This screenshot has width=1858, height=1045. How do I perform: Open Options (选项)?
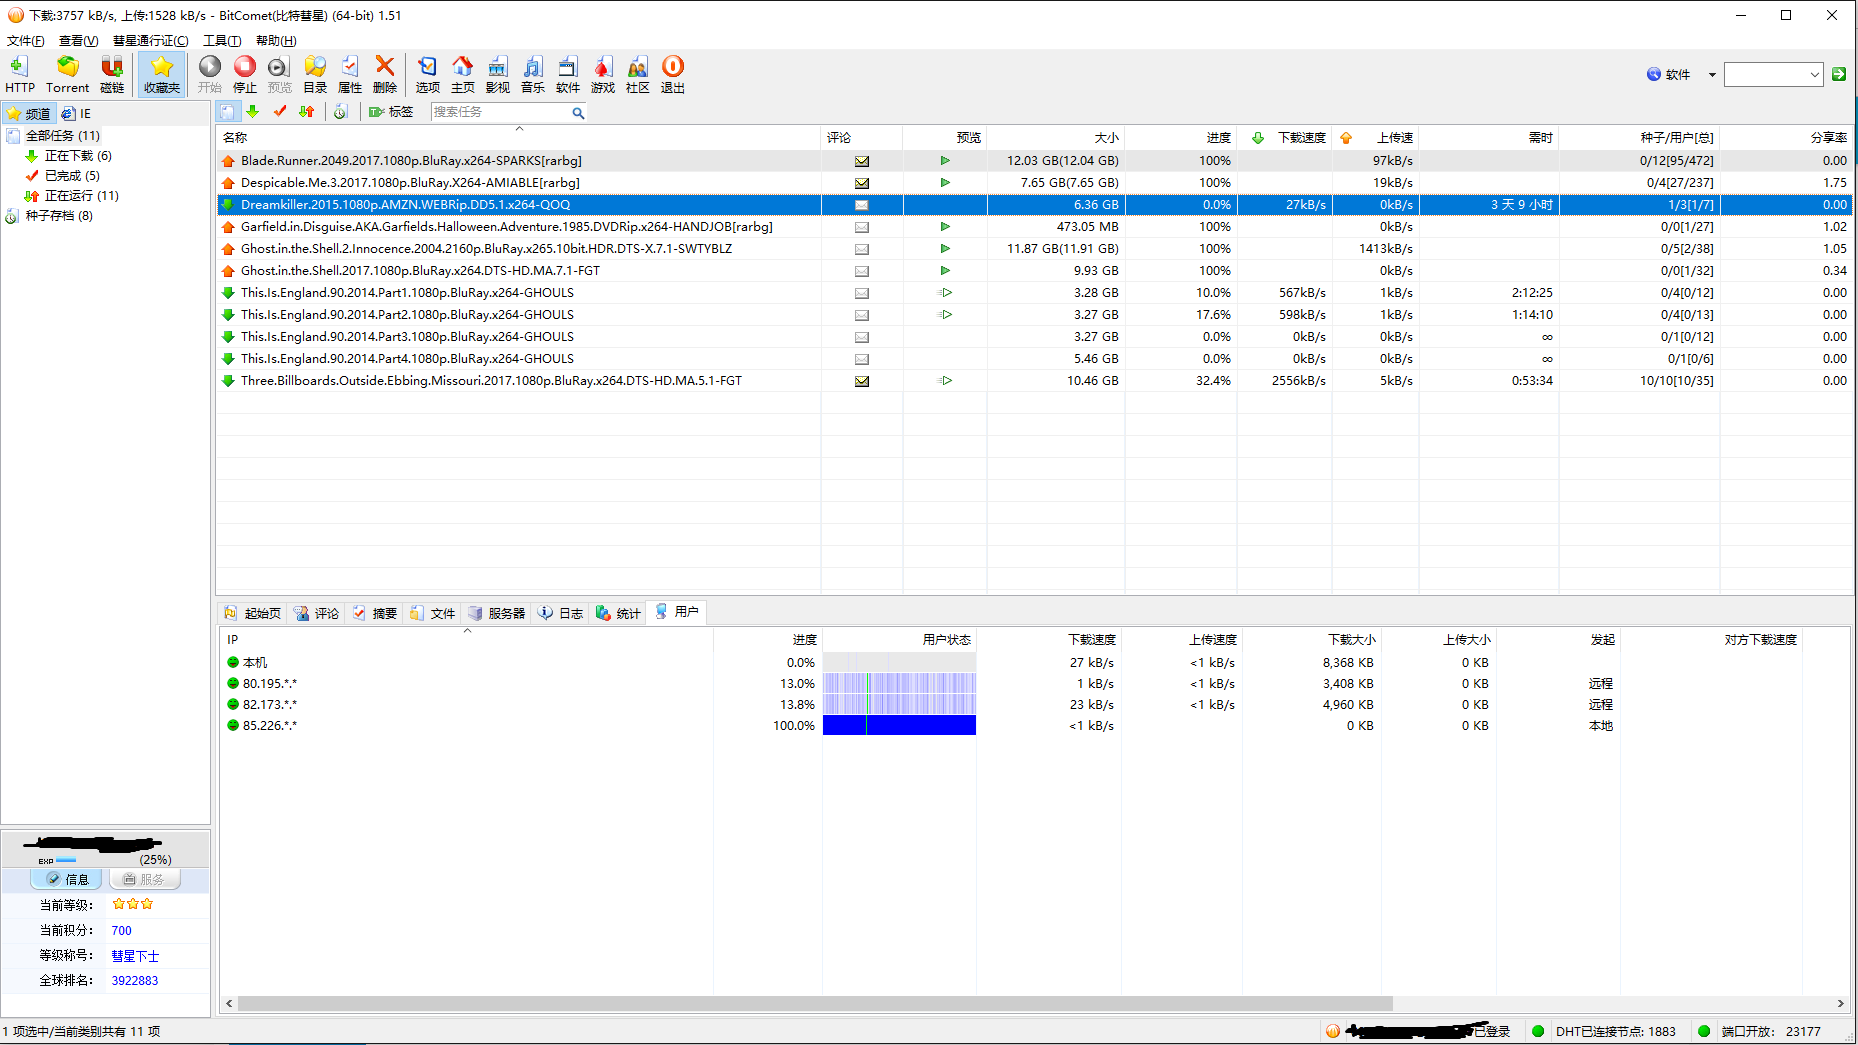pos(428,74)
